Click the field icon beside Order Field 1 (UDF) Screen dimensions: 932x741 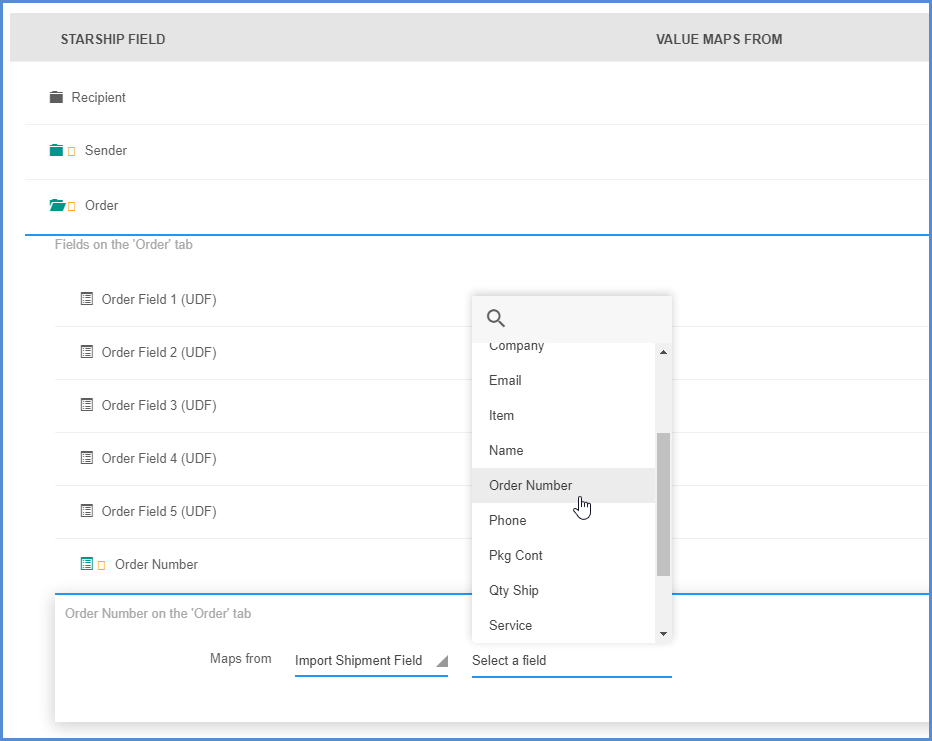tap(87, 298)
